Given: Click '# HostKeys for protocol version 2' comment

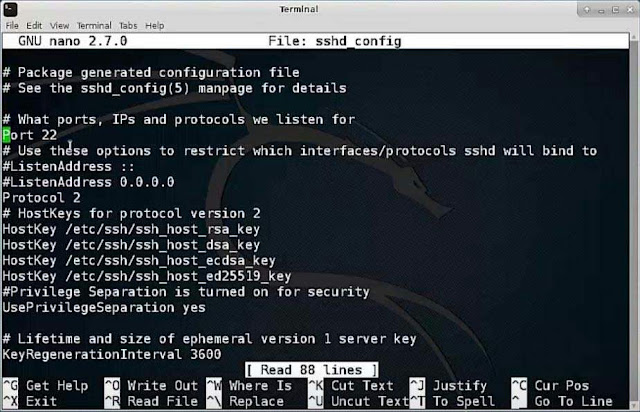Looking at the screenshot, I should click(x=131, y=214).
